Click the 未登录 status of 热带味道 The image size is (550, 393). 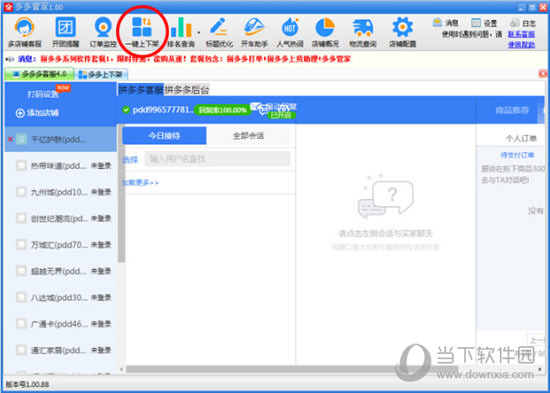click(101, 166)
